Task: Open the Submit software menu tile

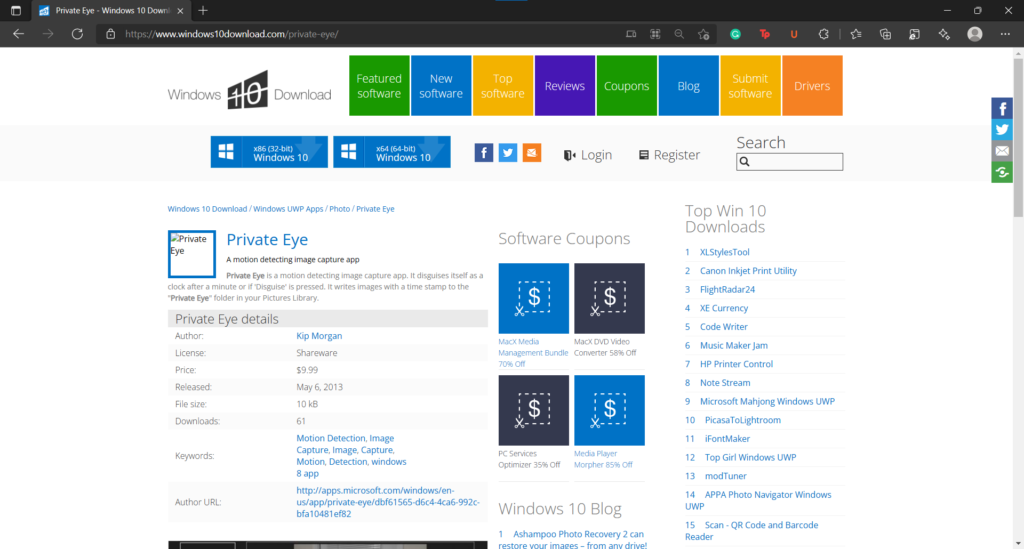Action: [750, 86]
